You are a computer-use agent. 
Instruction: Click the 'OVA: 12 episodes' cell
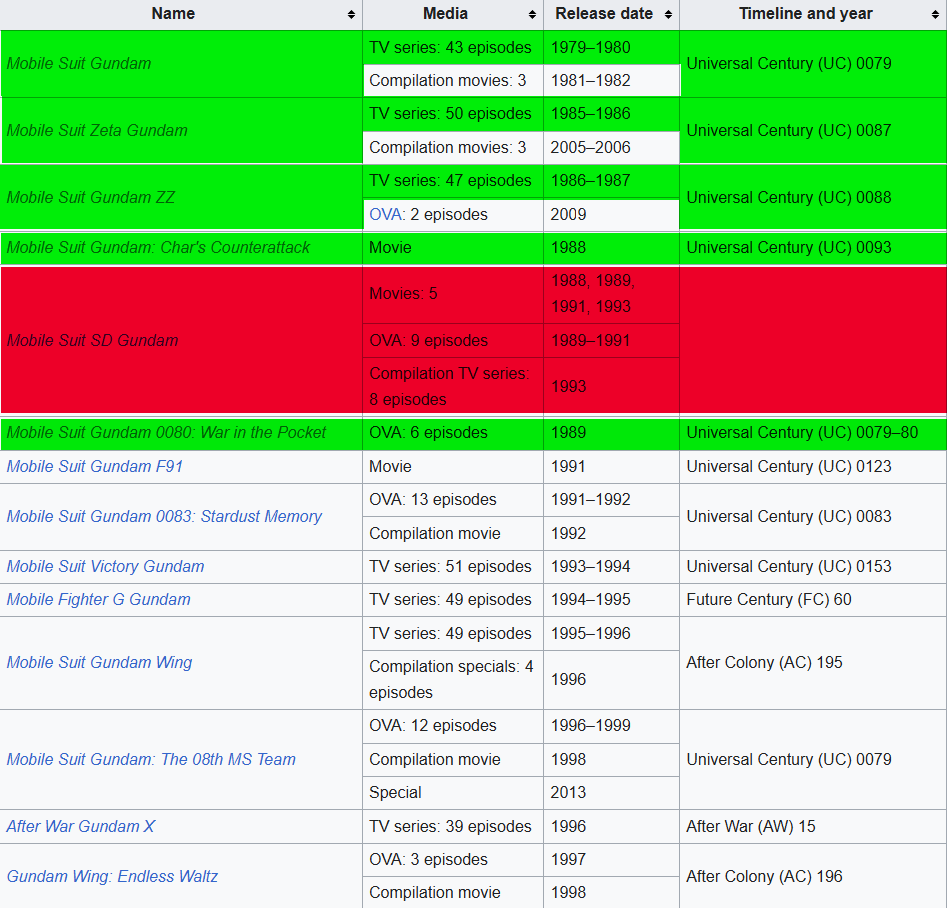tap(453, 726)
